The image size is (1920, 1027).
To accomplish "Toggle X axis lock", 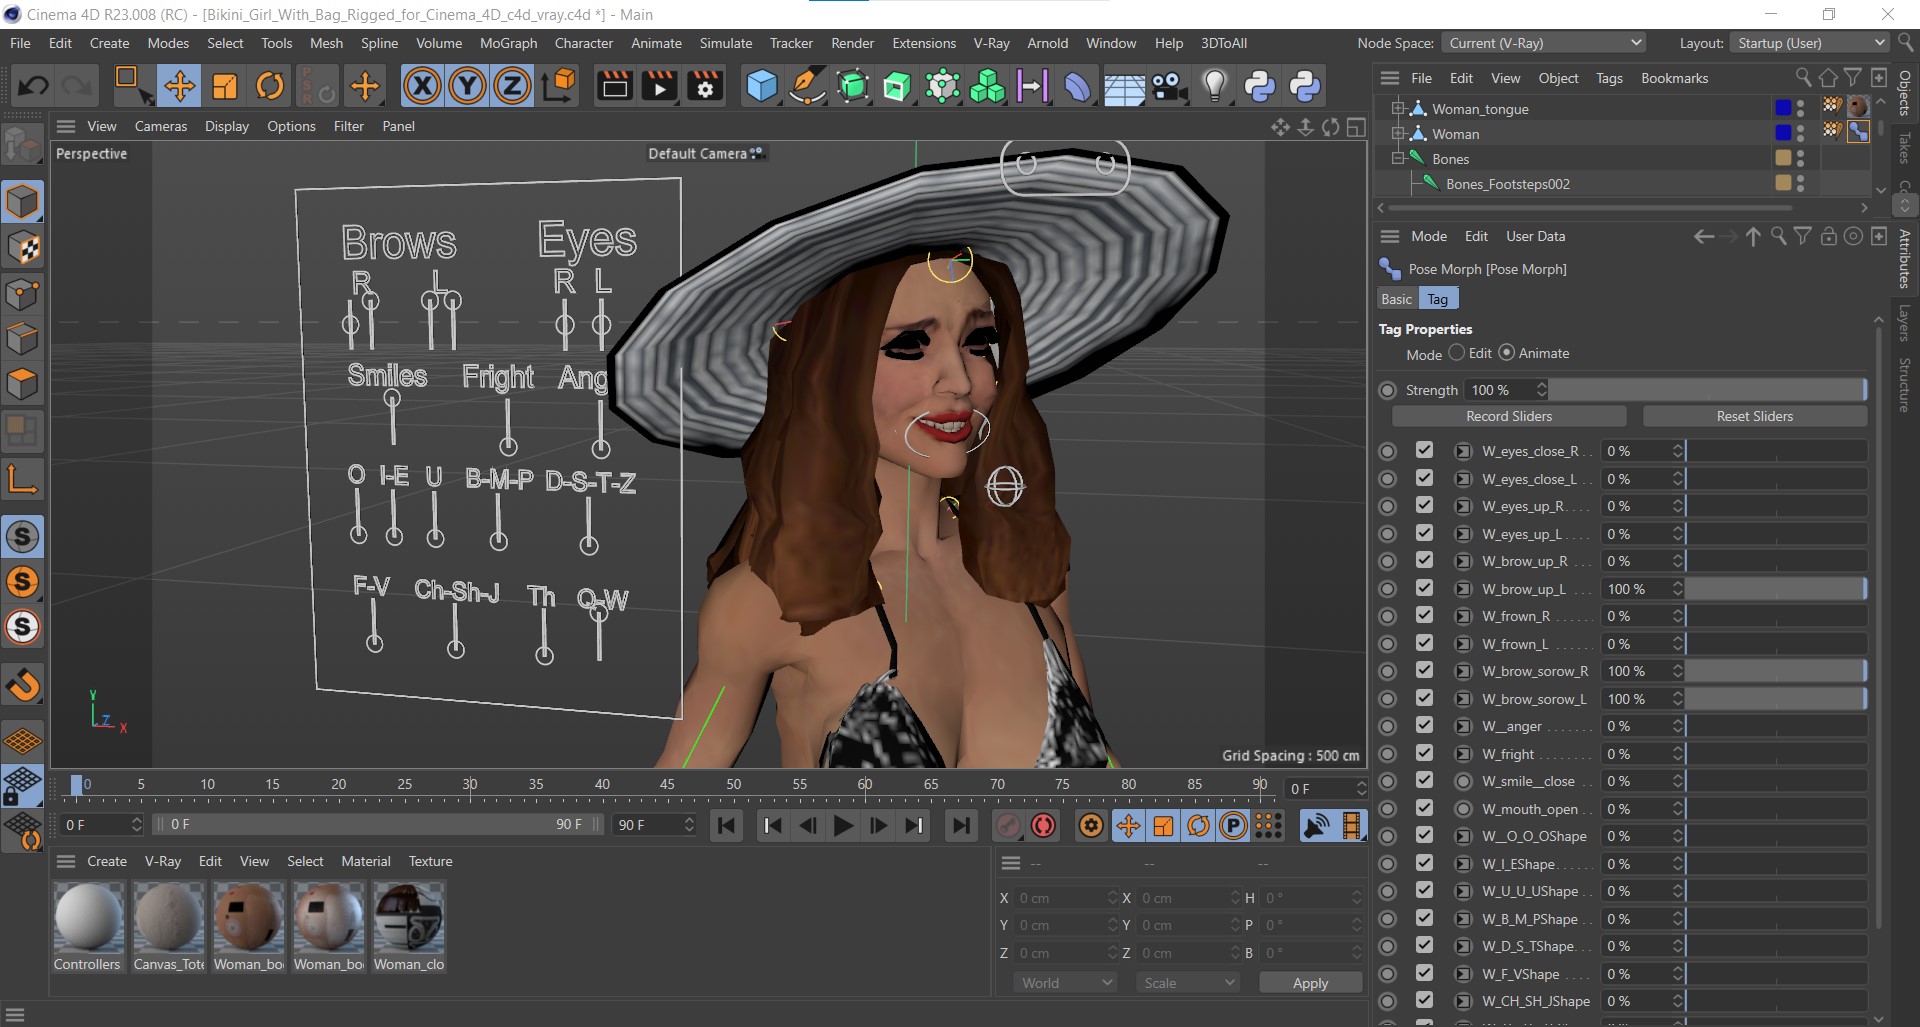I will pyautogui.click(x=422, y=86).
